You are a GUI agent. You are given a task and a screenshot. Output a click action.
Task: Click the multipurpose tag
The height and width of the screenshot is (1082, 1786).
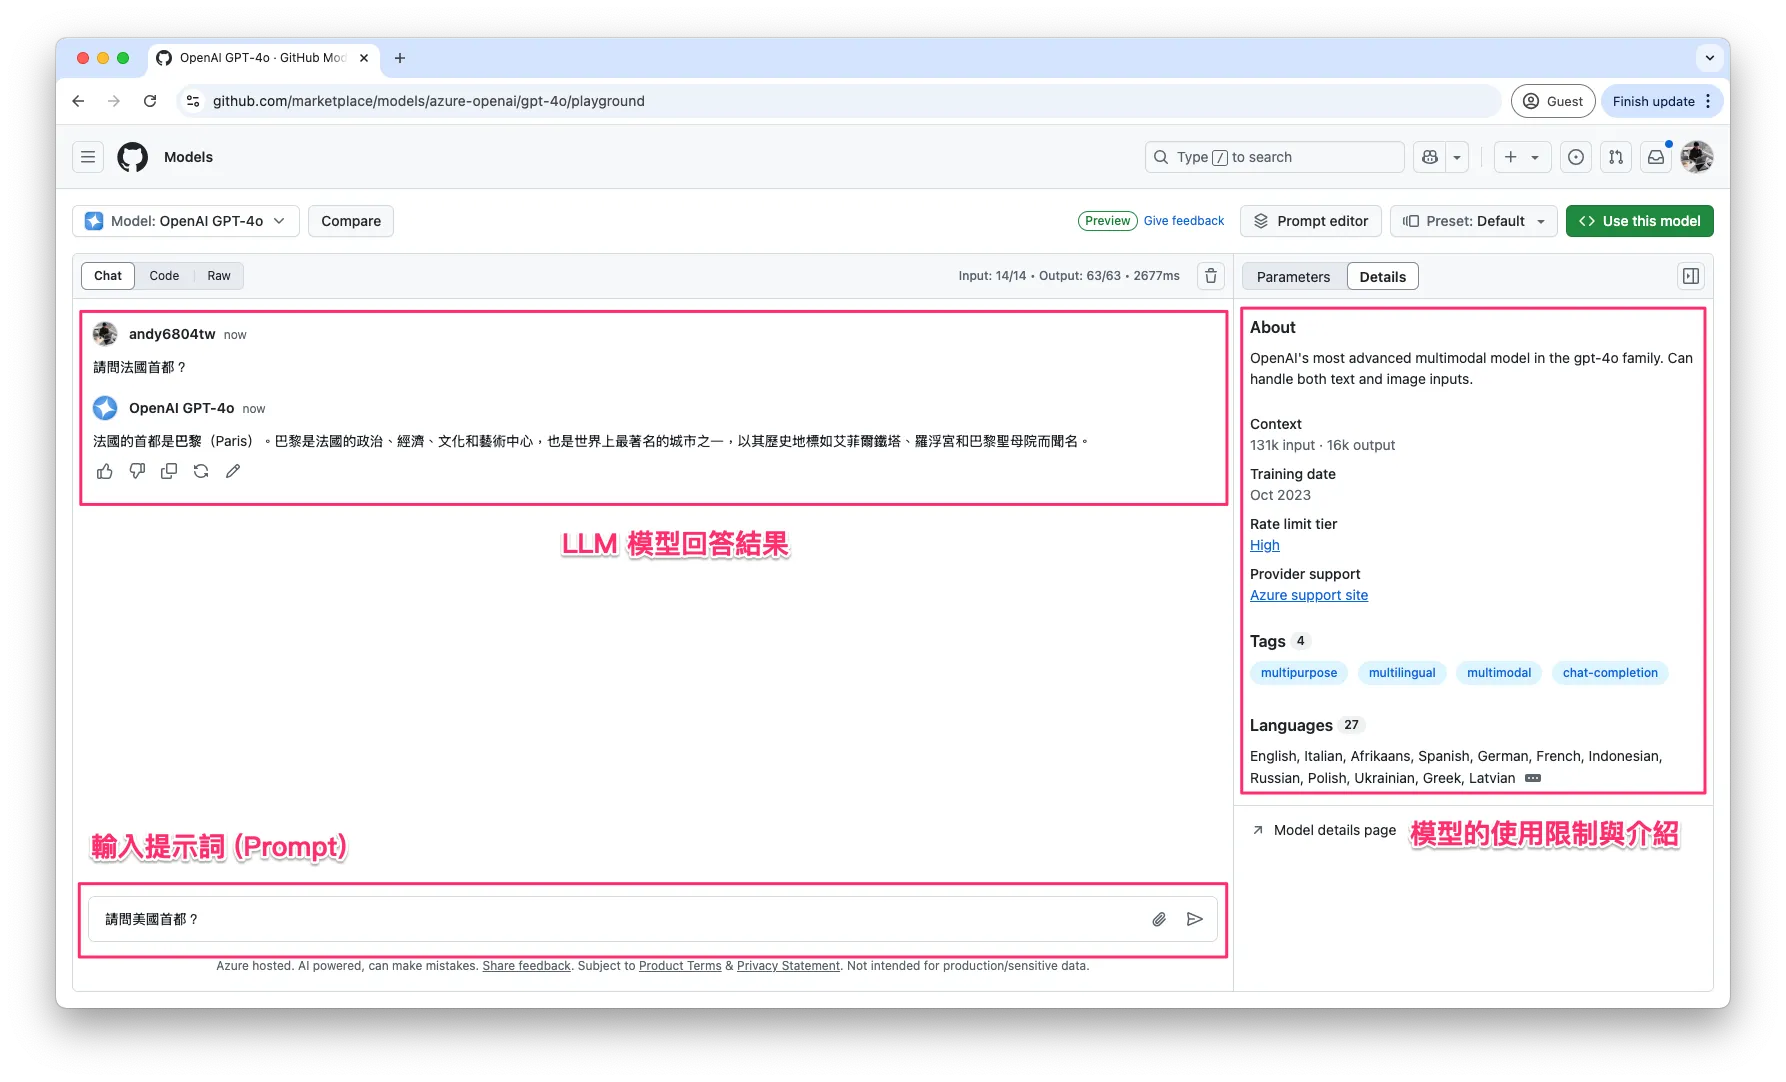click(x=1299, y=673)
